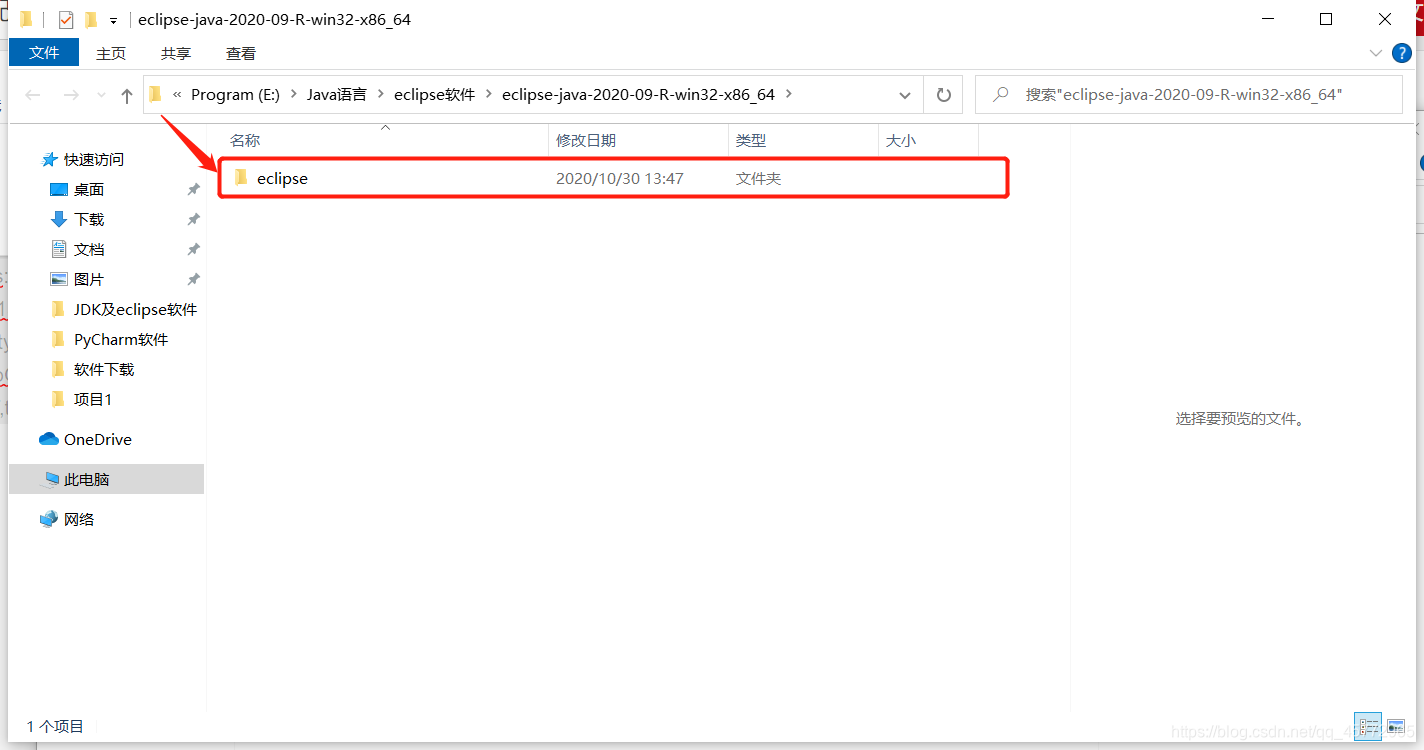Click the search box for eclipse-java folder
The image size is (1424, 750).
coord(1188,95)
